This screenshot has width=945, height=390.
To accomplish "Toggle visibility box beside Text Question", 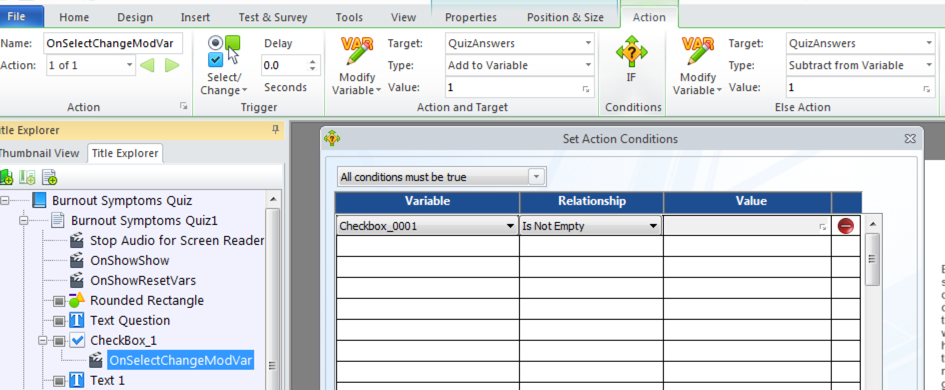I will (x=58, y=321).
